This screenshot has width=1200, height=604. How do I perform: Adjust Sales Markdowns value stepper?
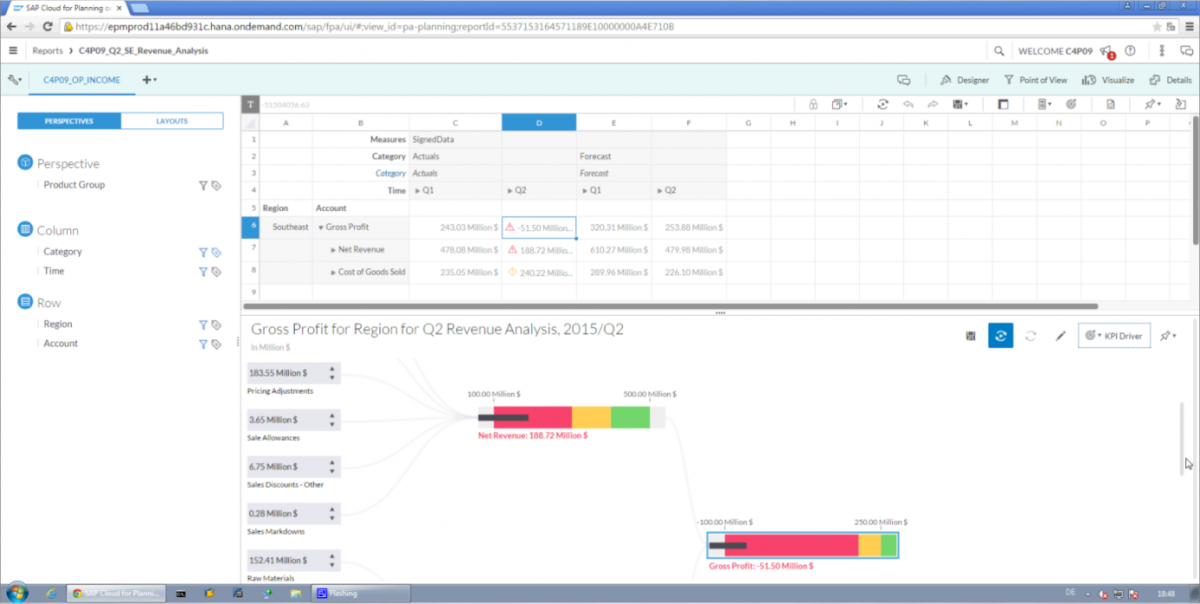click(x=332, y=514)
